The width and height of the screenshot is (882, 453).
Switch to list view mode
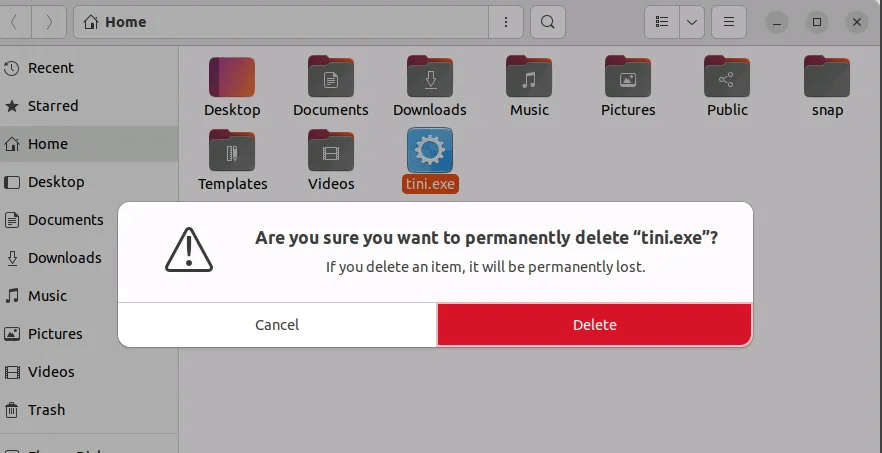(x=661, y=21)
